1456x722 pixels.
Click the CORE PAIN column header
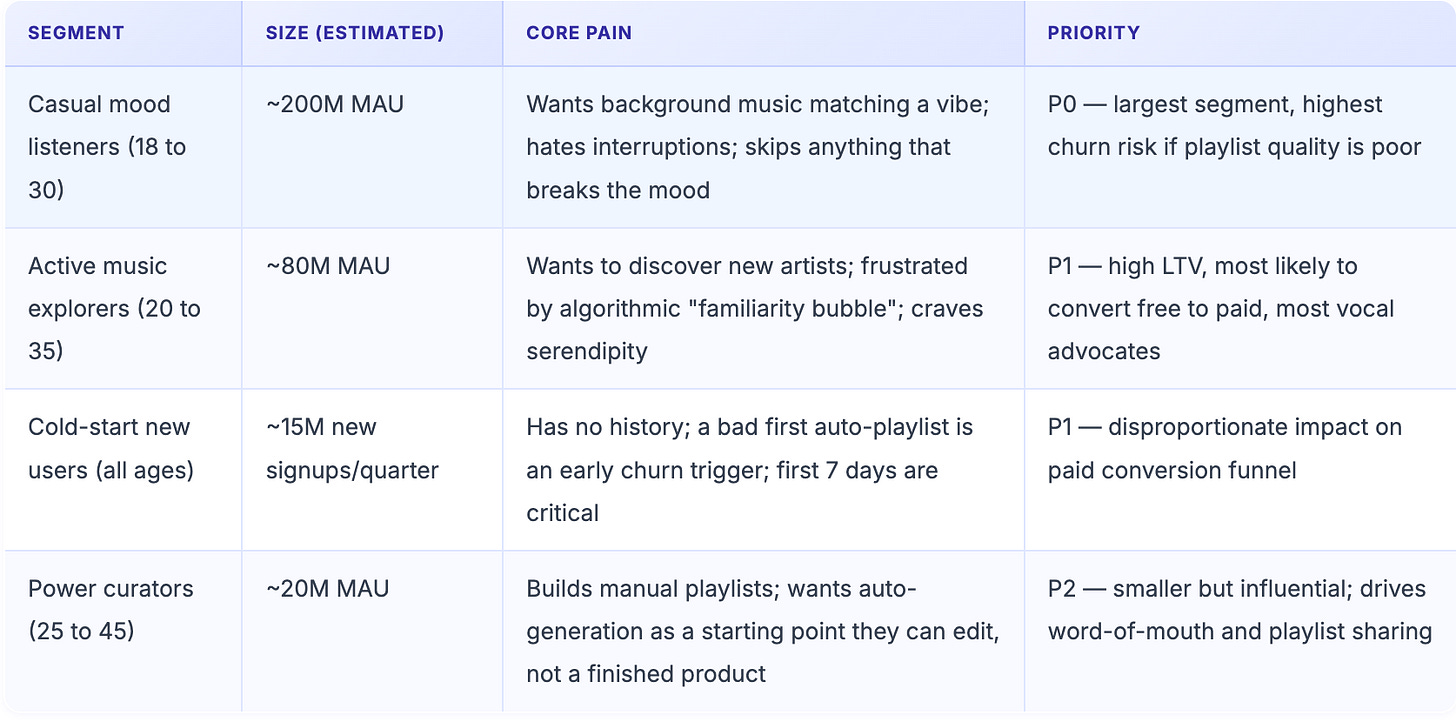pos(763,33)
